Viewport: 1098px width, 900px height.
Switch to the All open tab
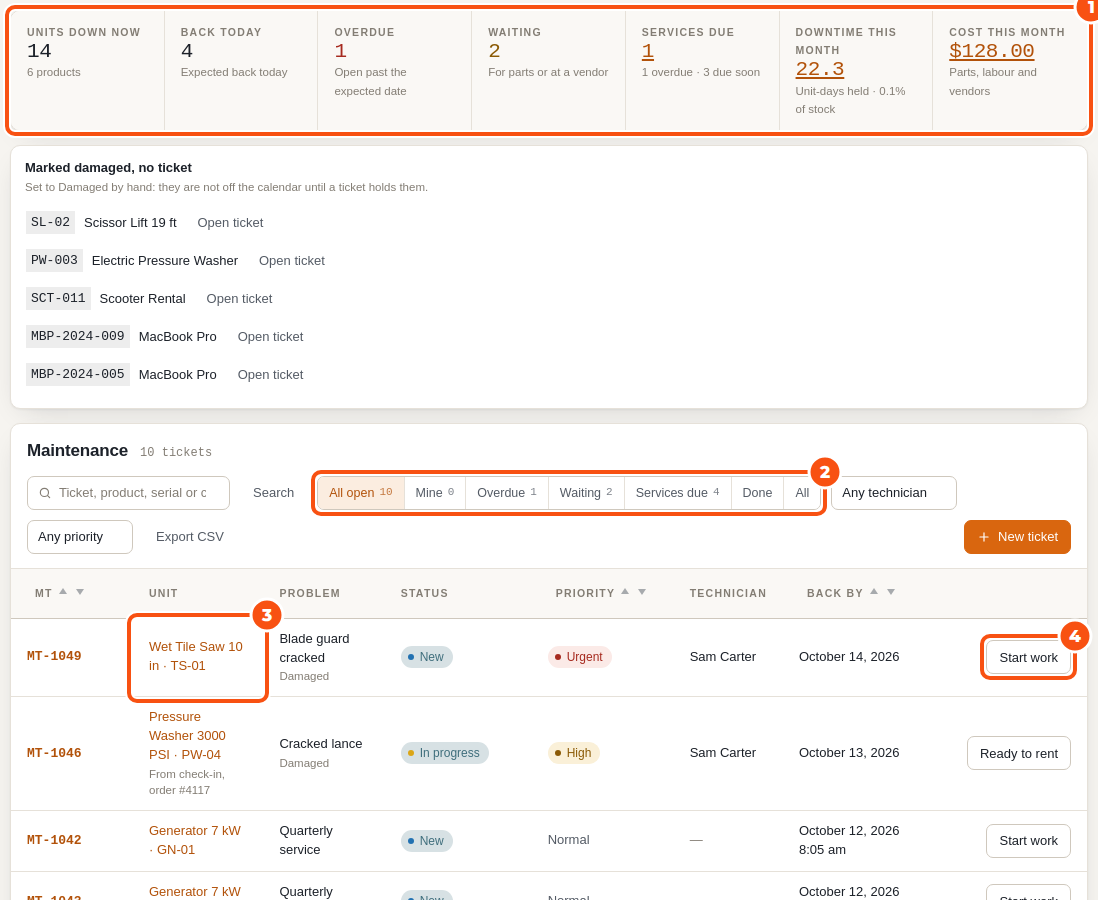tap(361, 493)
